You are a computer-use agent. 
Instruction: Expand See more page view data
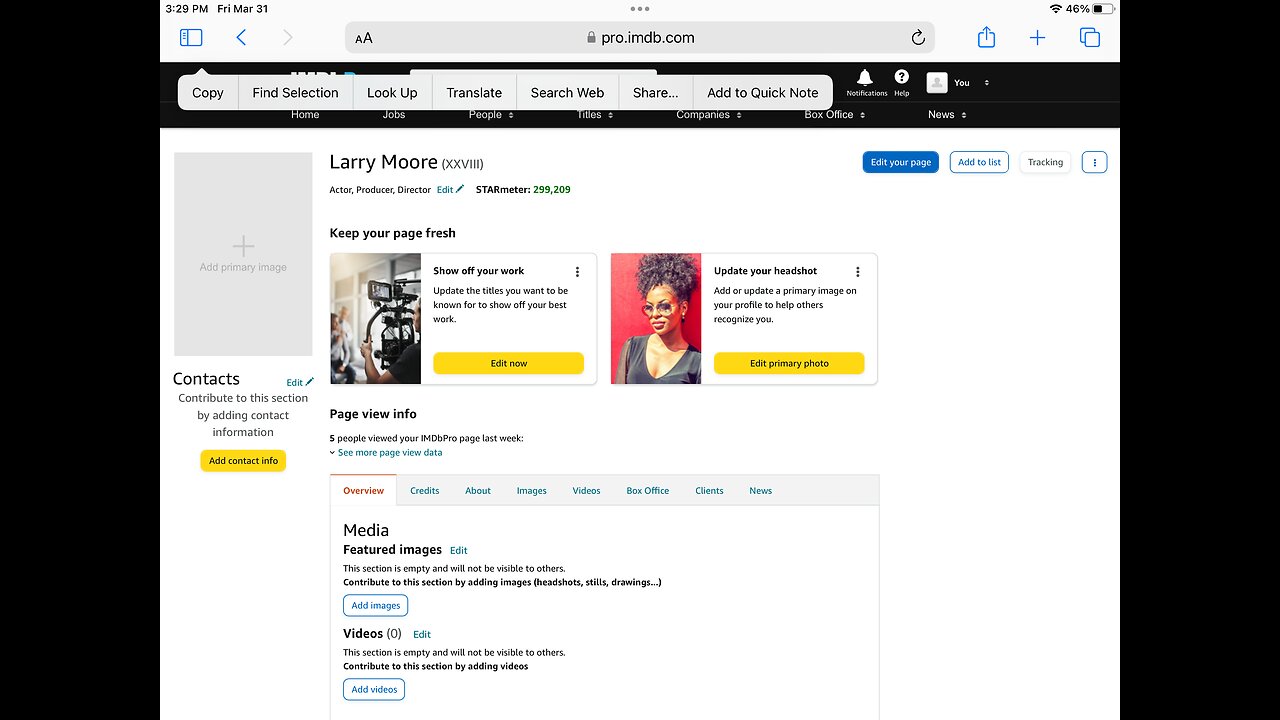pos(388,453)
